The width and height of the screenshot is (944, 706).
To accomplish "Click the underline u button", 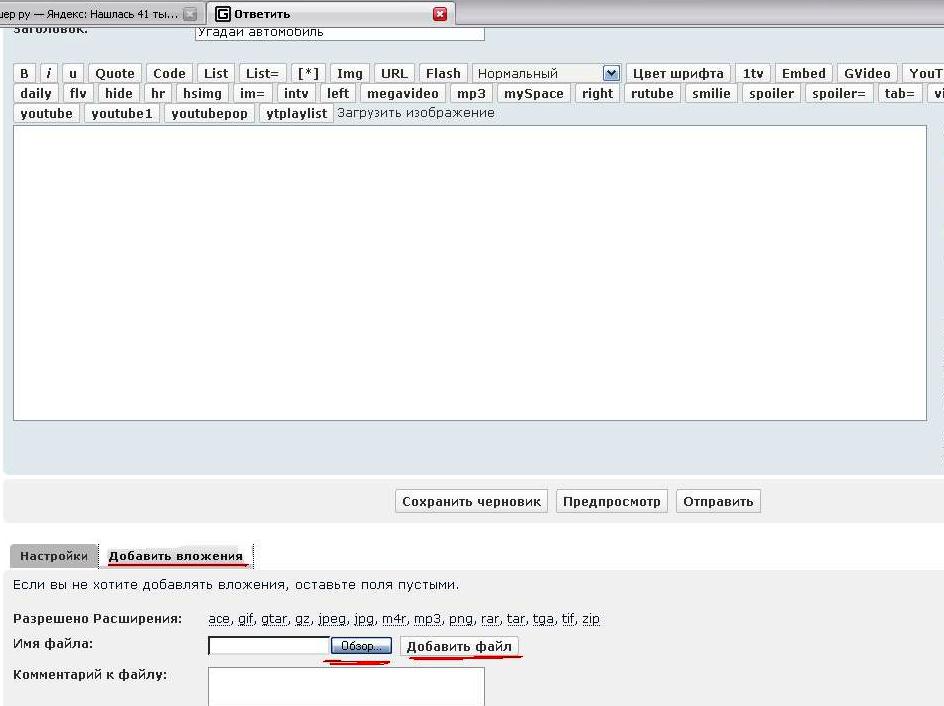I will 73,73.
